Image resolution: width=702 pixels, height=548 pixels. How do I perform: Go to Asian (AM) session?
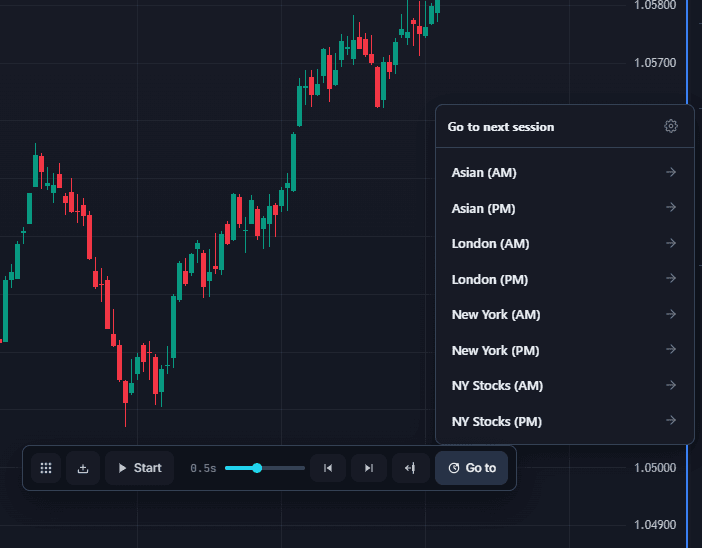tap(565, 172)
